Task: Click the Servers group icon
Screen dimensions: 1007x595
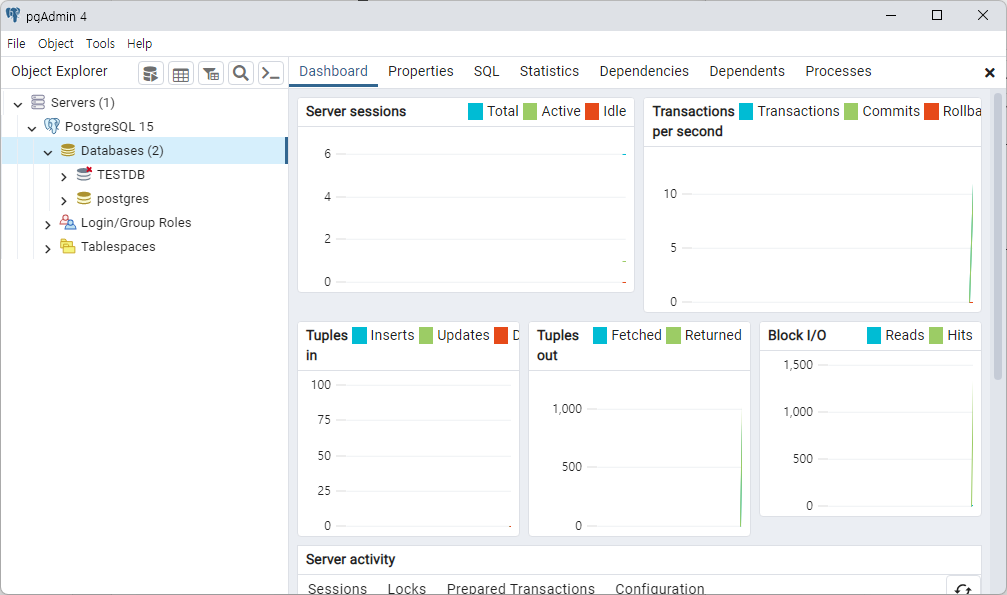Action: point(39,102)
